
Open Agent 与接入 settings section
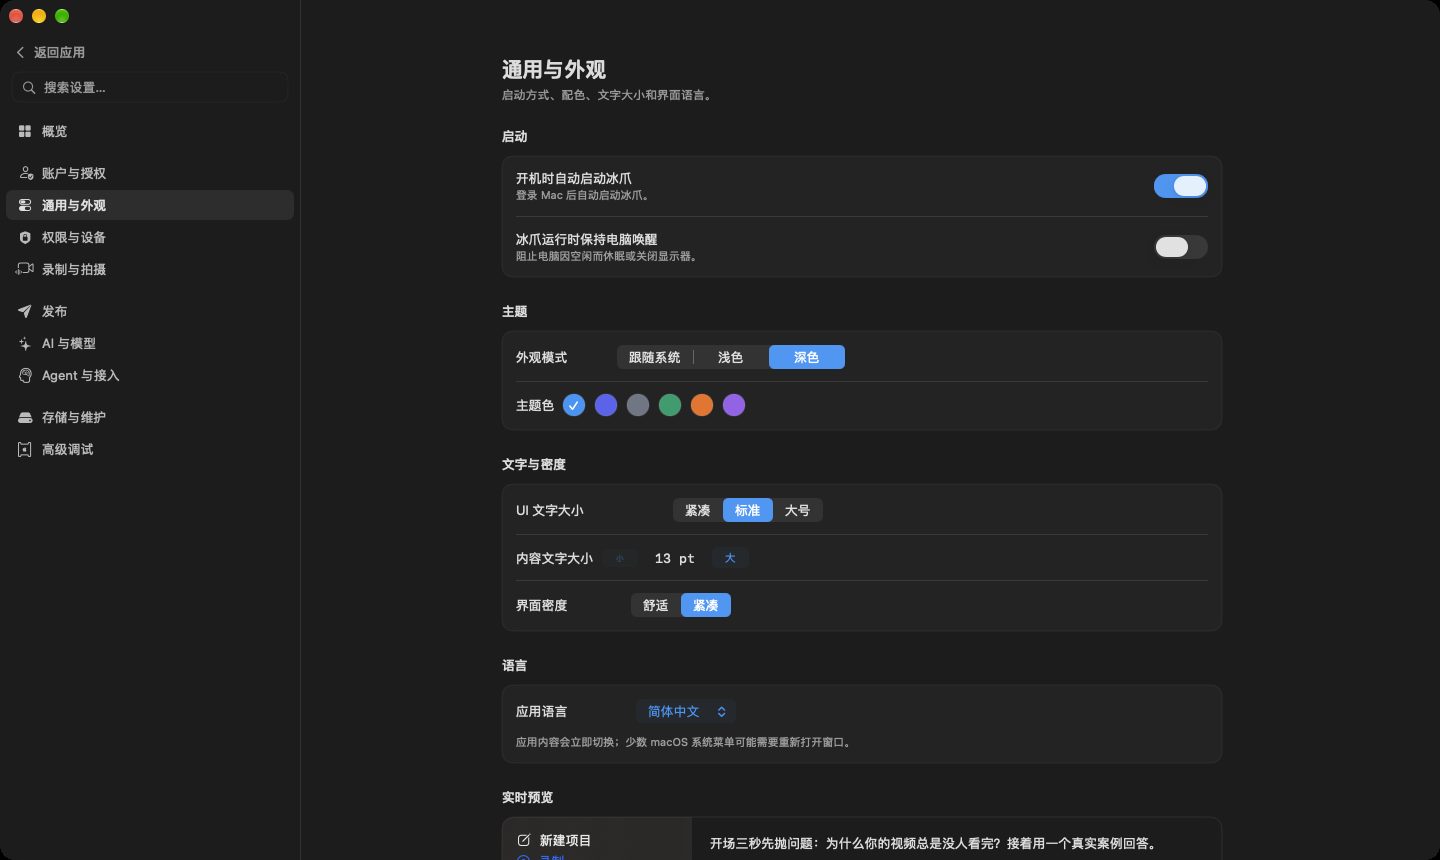click(x=150, y=375)
